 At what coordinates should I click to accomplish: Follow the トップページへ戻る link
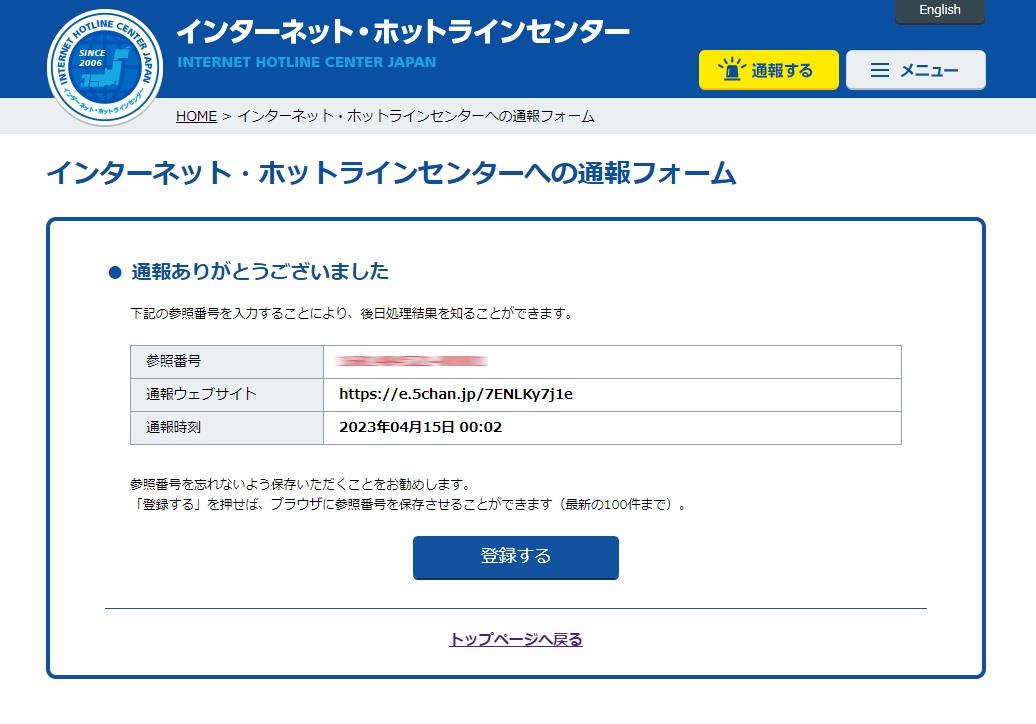point(516,639)
